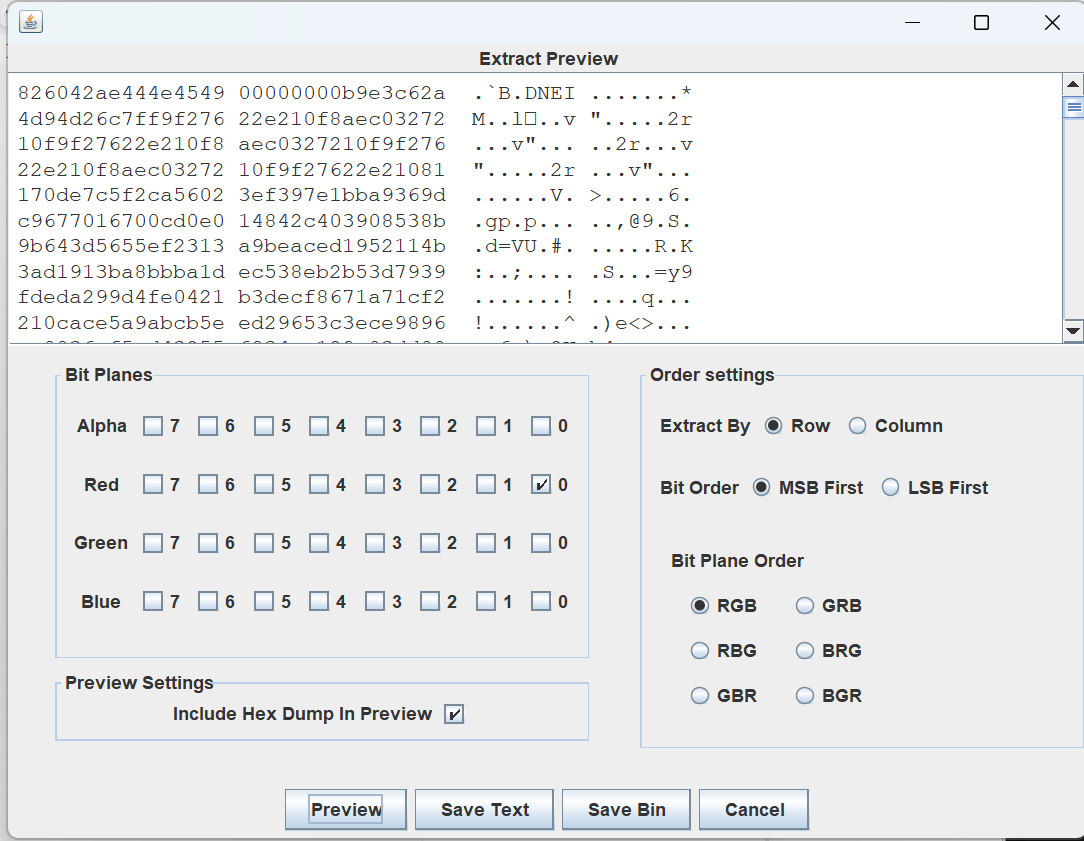This screenshot has height=841, width=1084.
Task: Check Green bit plane 2
Action: click(x=430, y=543)
